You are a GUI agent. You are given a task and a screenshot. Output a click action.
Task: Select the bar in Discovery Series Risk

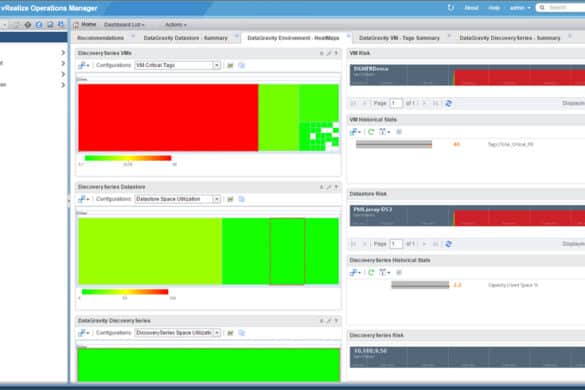click(467, 357)
